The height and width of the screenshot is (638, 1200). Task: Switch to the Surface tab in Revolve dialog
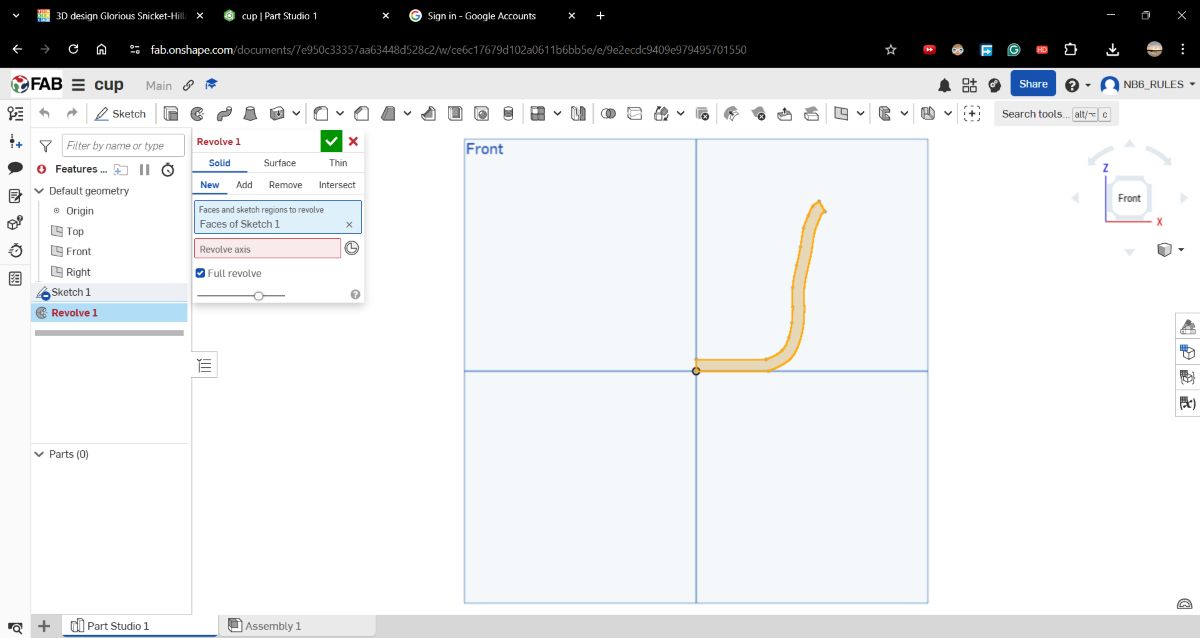(x=280, y=163)
